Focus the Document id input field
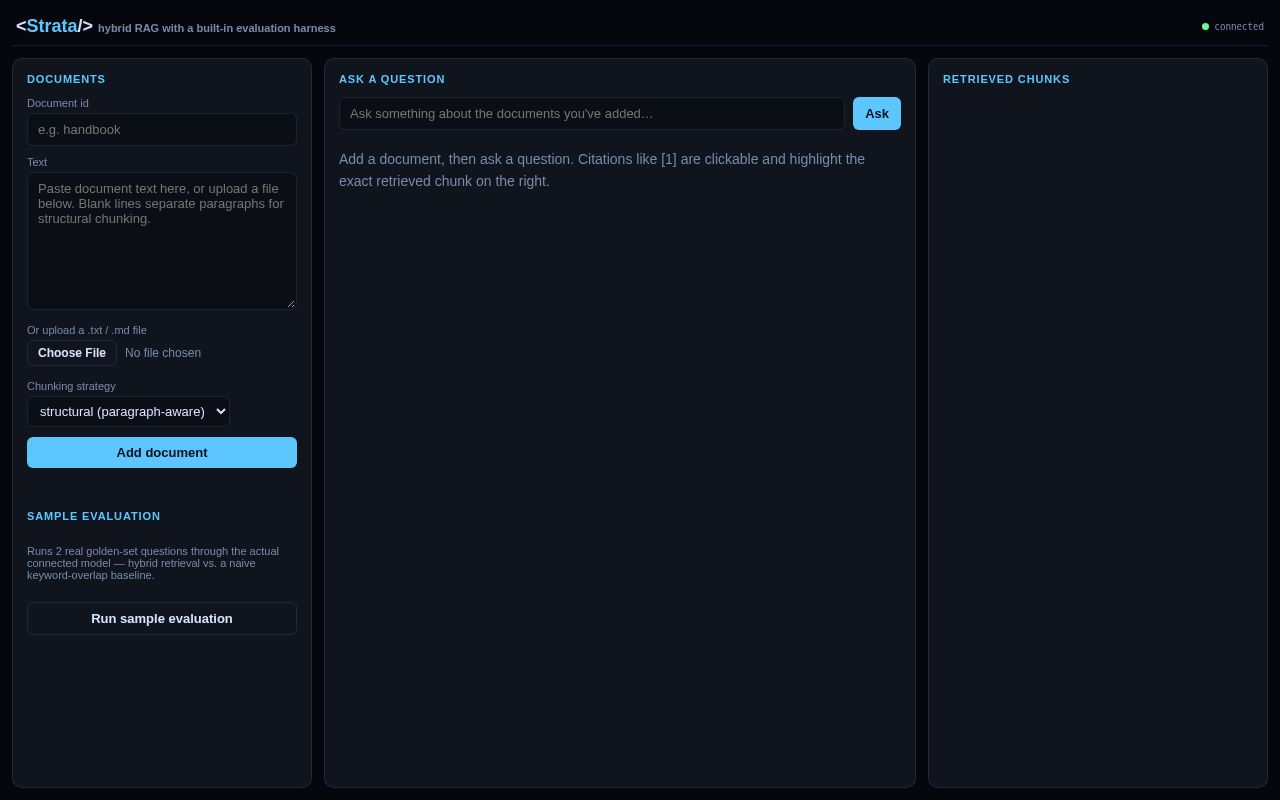 pyautogui.click(x=162, y=129)
